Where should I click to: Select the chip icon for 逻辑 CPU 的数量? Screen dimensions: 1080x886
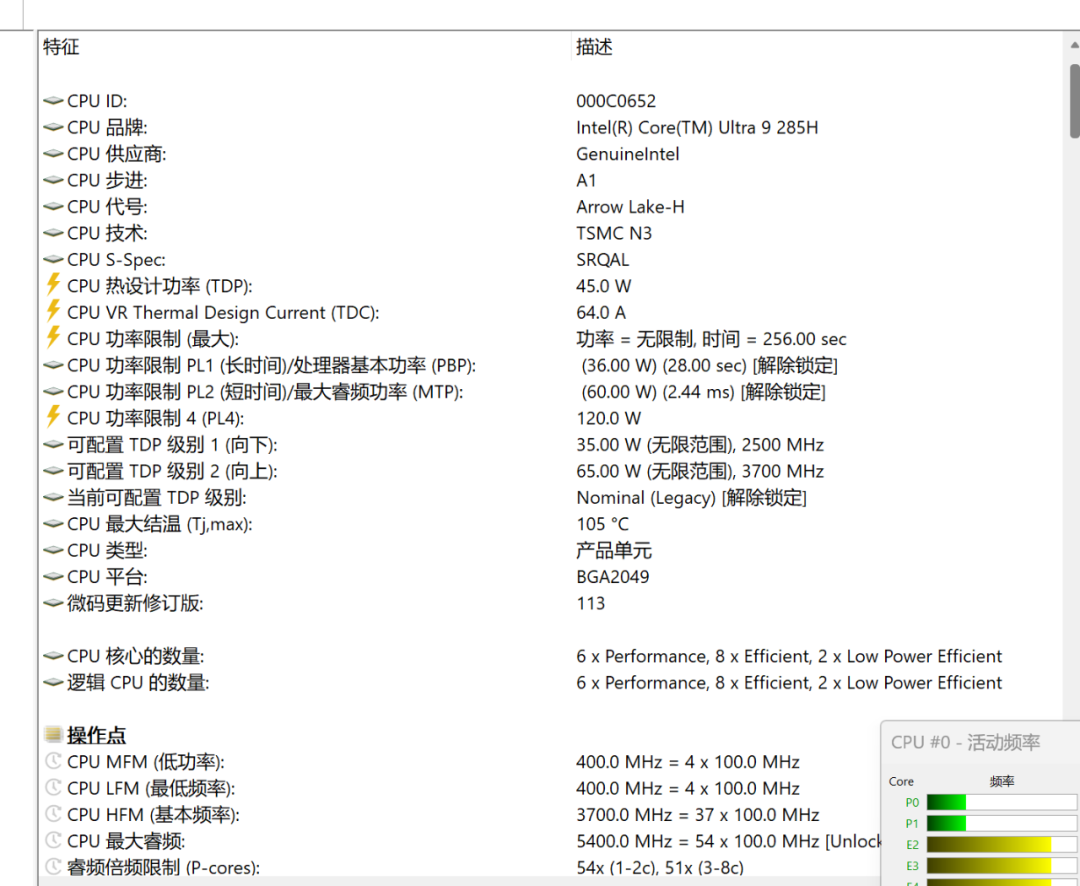pos(53,683)
